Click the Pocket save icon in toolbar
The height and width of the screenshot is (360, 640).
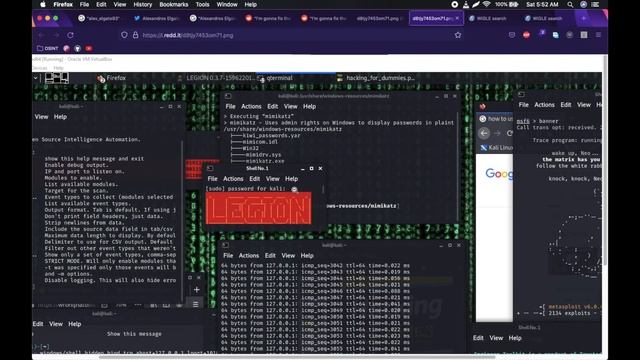[x=512, y=35]
